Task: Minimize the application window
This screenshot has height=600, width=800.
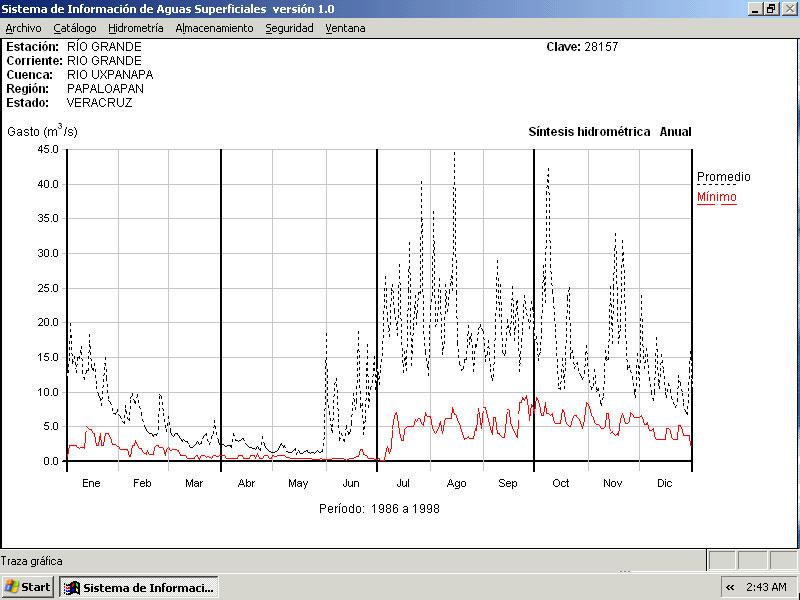Action: coord(755,8)
